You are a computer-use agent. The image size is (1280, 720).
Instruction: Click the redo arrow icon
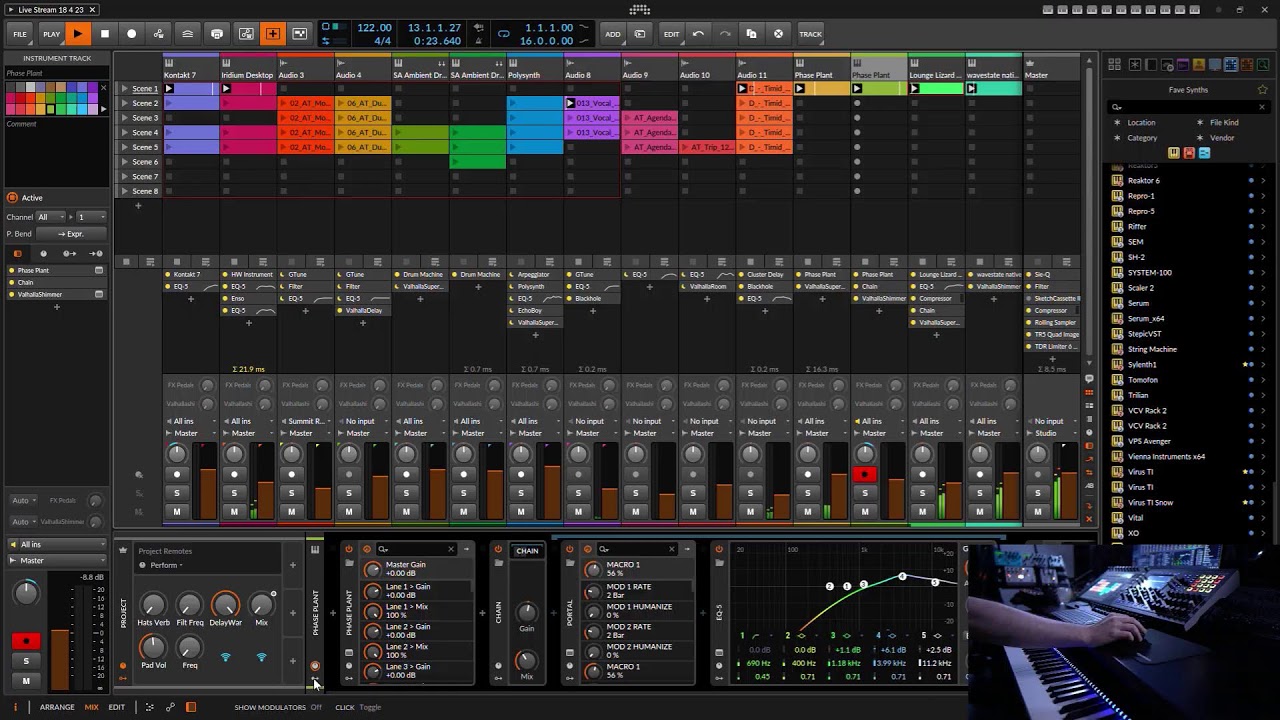(x=725, y=34)
